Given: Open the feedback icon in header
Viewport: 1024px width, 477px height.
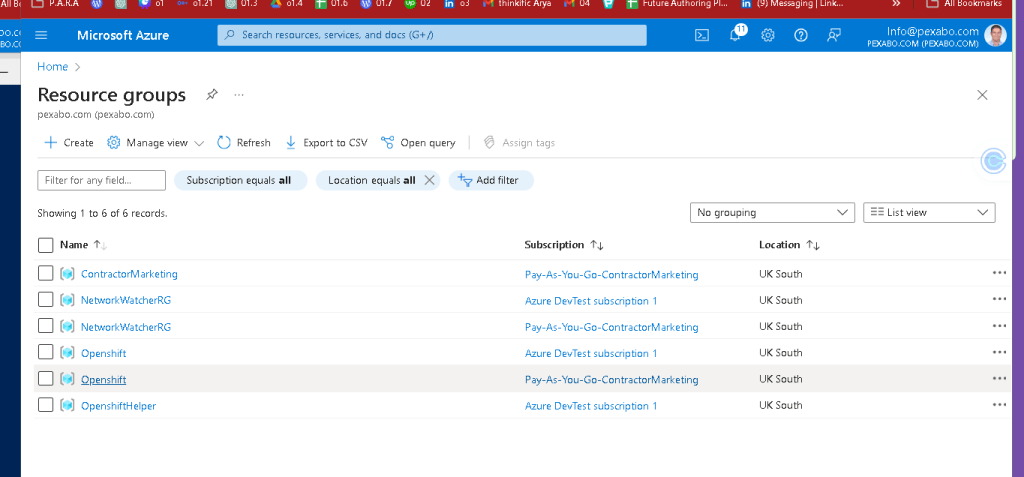Looking at the screenshot, I should pos(833,35).
